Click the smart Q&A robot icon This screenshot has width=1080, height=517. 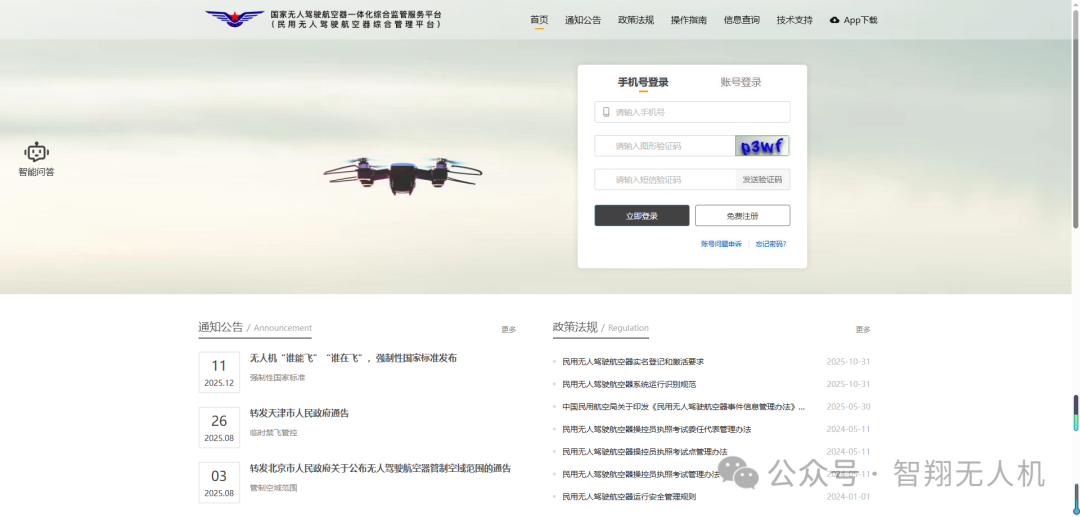pyautogui.click(x=37, y=152)
